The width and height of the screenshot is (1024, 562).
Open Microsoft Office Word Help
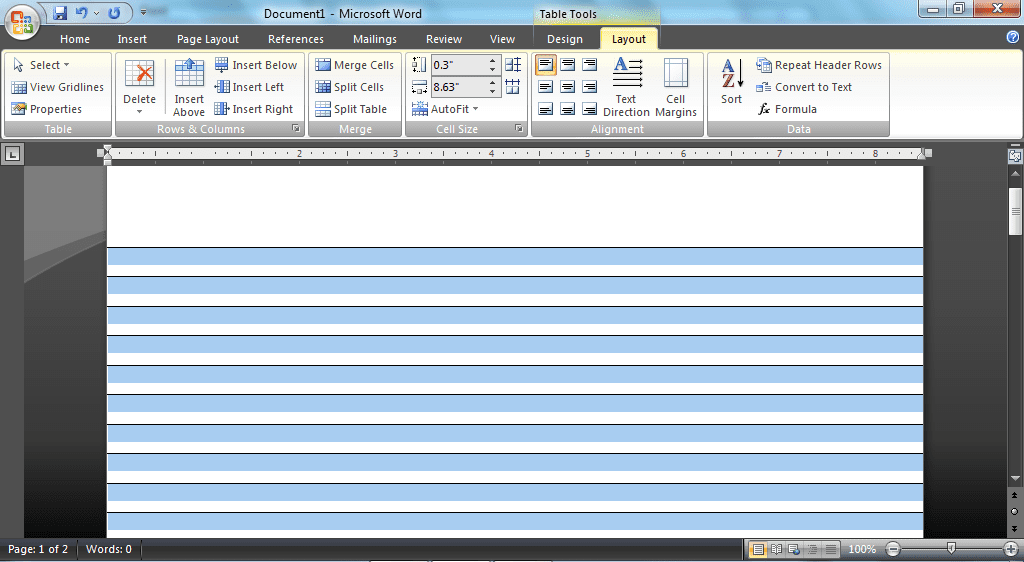click(x=1013, y=37)
